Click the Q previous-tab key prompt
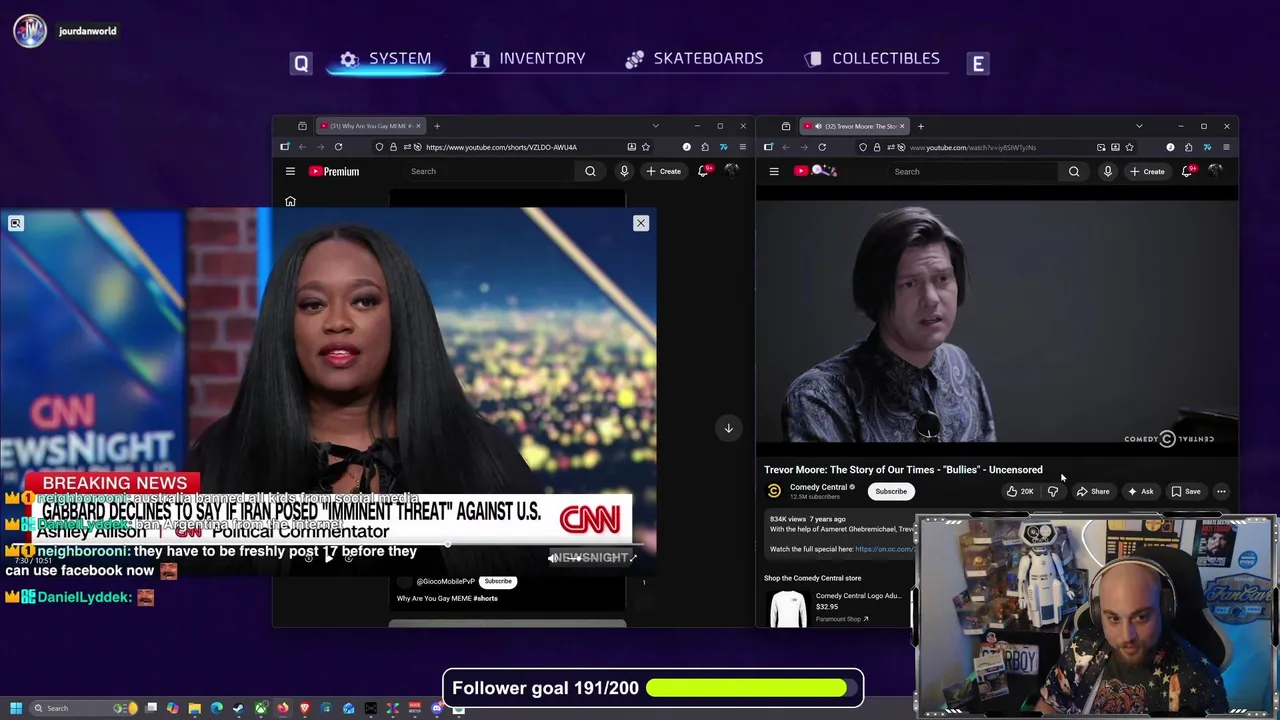The height and width of the screenshot is (720, 1280). tap(301, 64)
